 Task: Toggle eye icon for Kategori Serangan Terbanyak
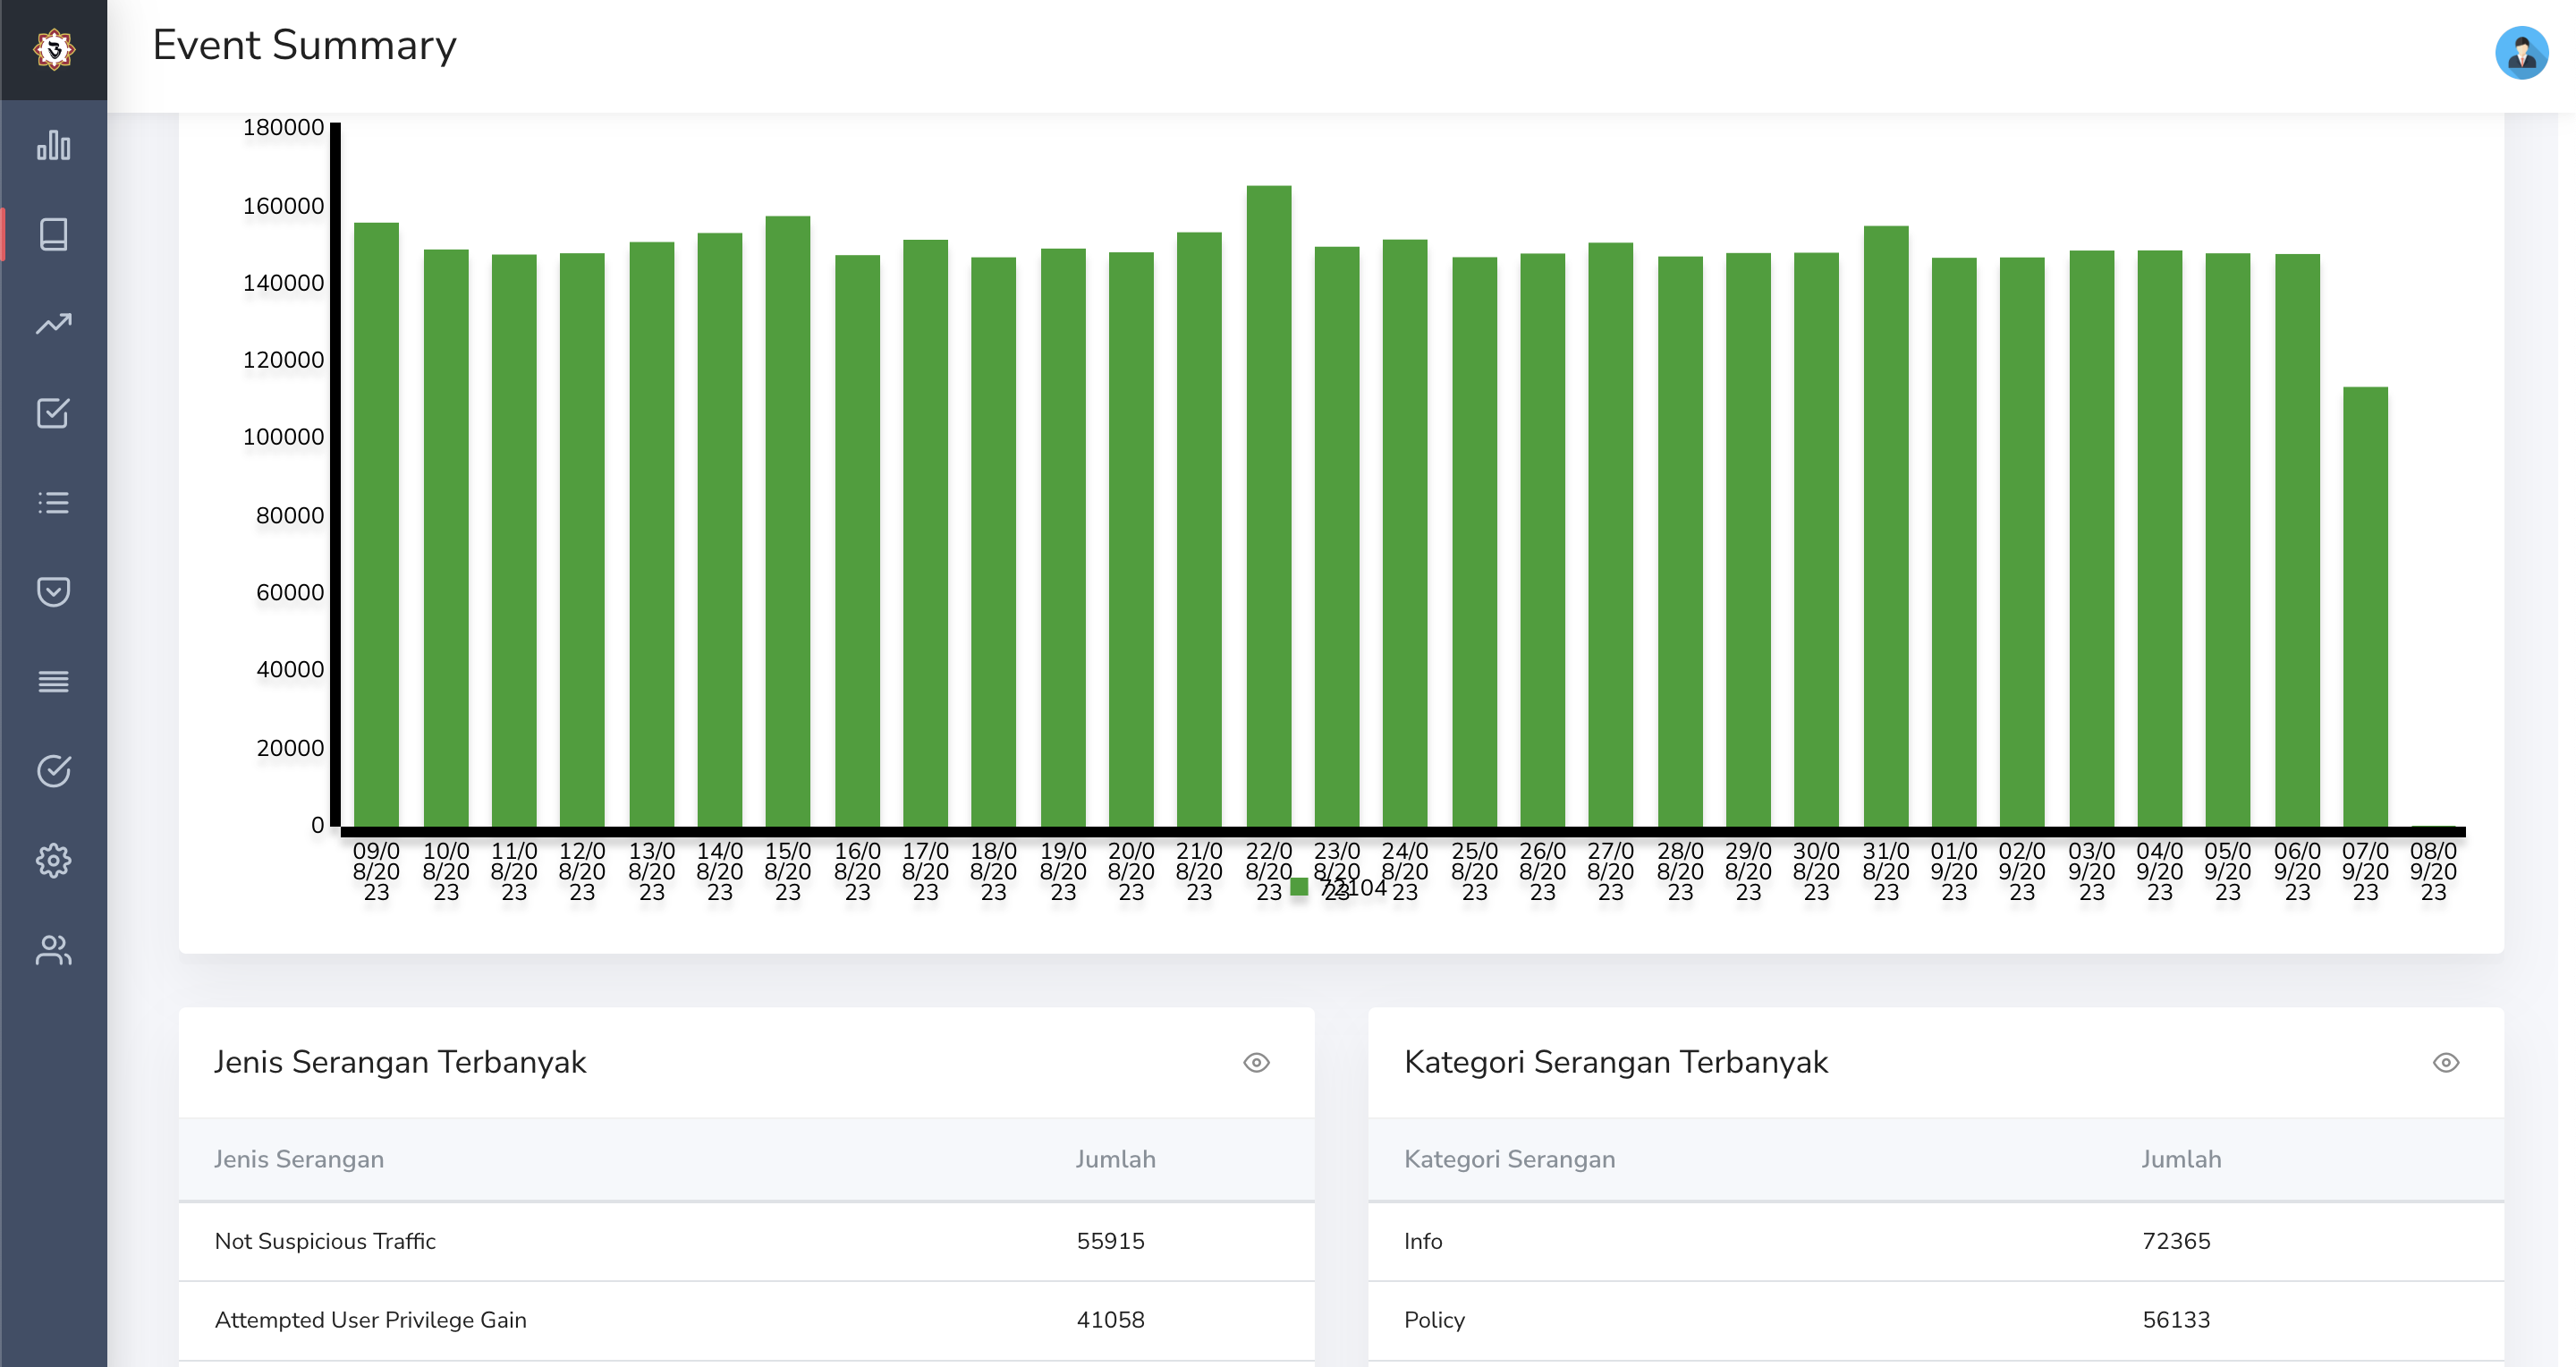(x=2446, y=1062)
